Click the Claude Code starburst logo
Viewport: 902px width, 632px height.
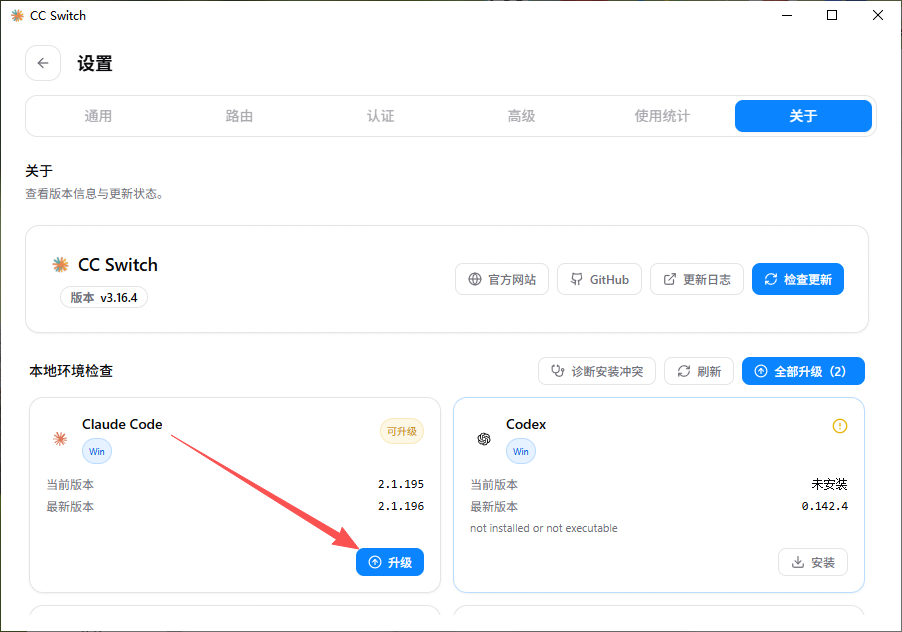tap(60, 439)
